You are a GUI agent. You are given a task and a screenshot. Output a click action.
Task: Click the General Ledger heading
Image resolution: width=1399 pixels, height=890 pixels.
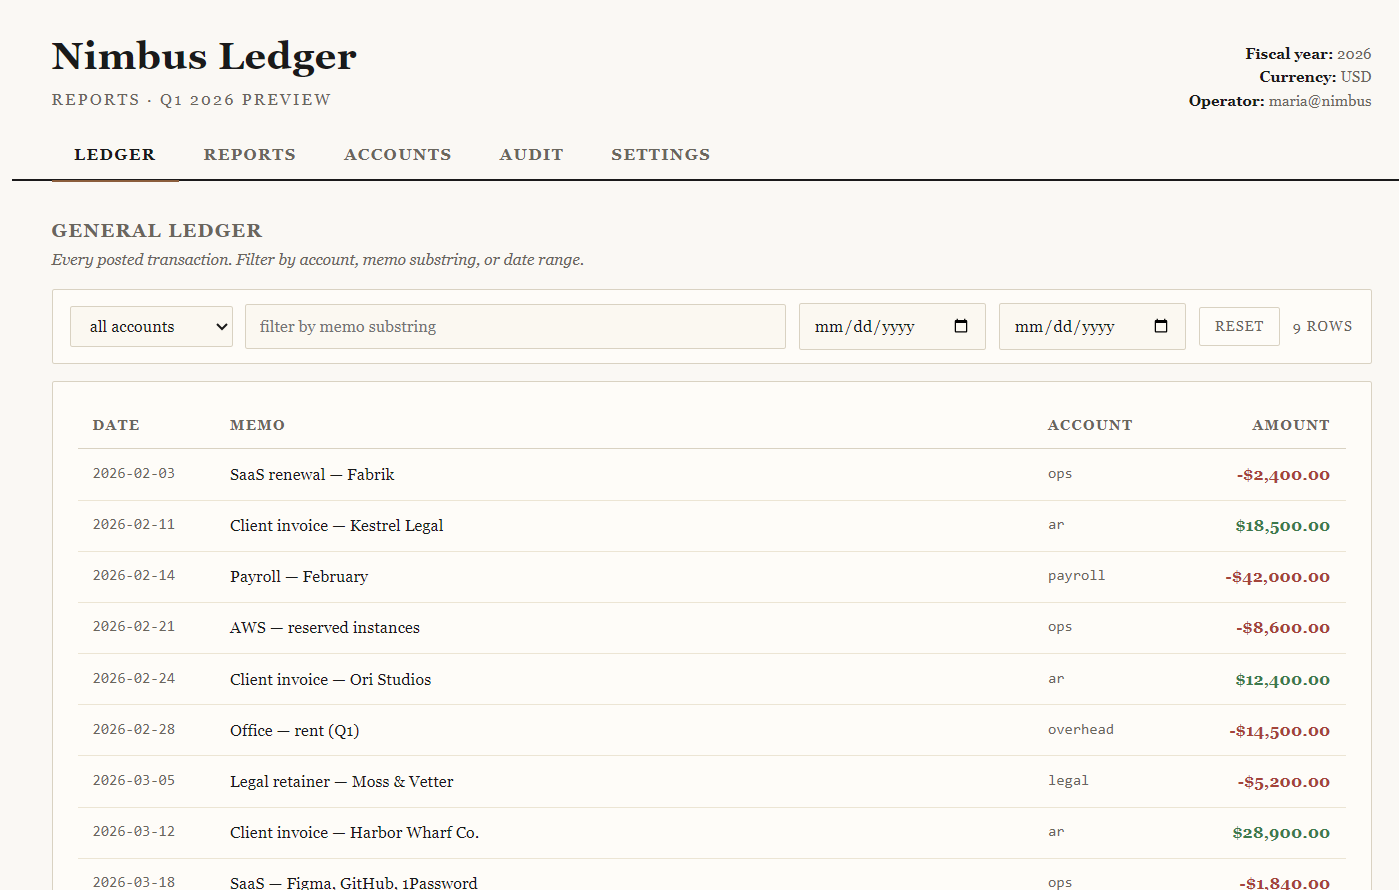[157, 231]
